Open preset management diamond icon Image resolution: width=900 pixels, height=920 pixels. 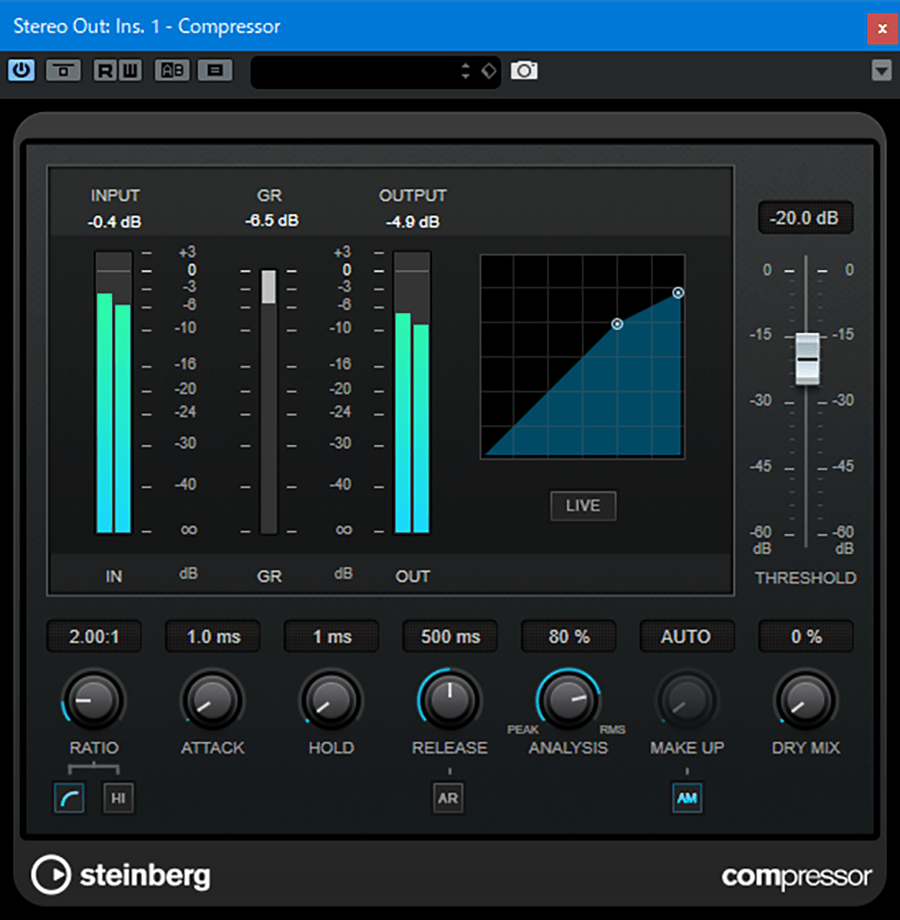[489, 71]
